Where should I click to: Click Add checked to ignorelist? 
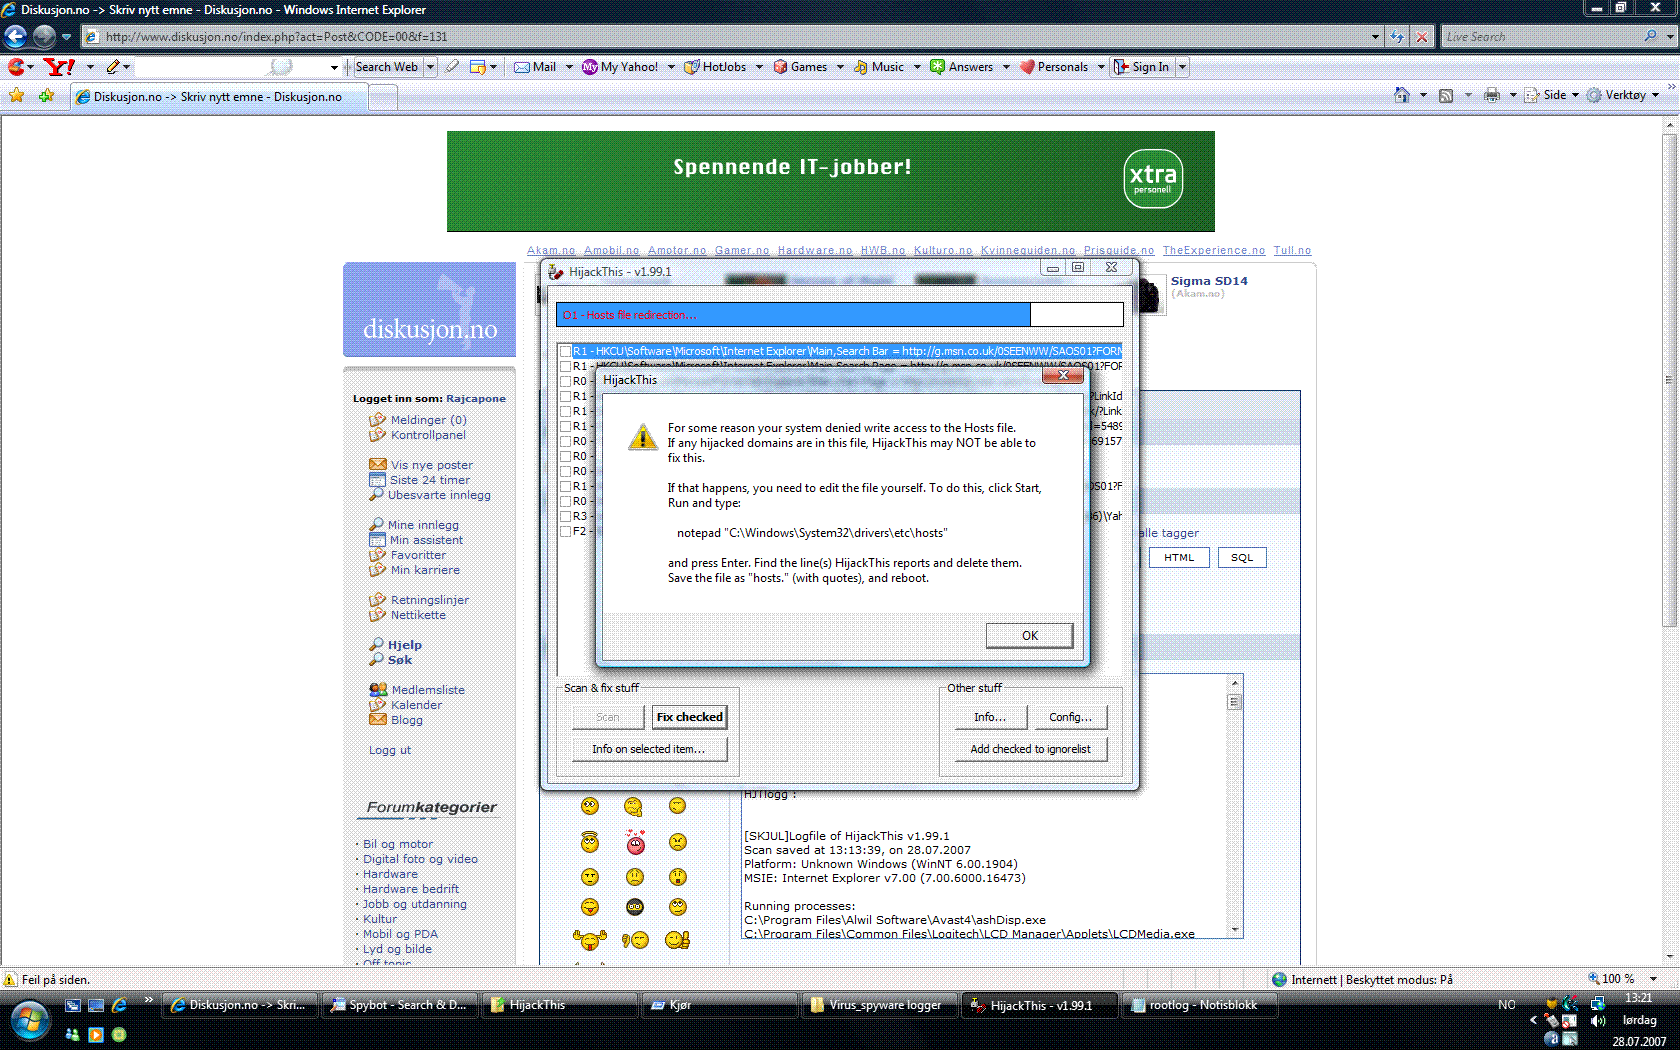[x=1030, y=749]
